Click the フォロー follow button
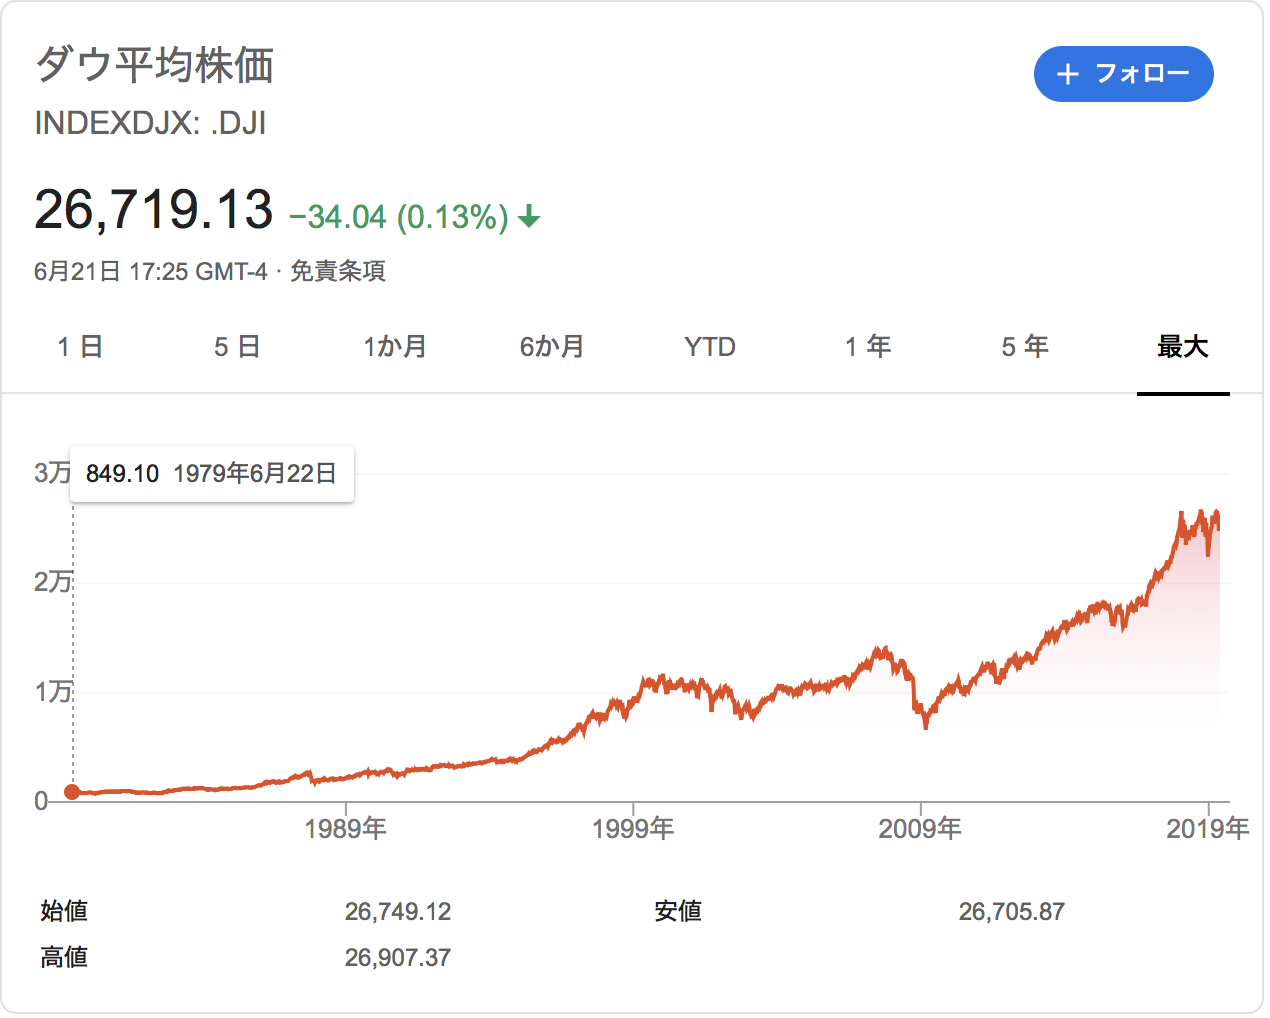This screenshot has height=1018, width=1270. [1123, 74]
